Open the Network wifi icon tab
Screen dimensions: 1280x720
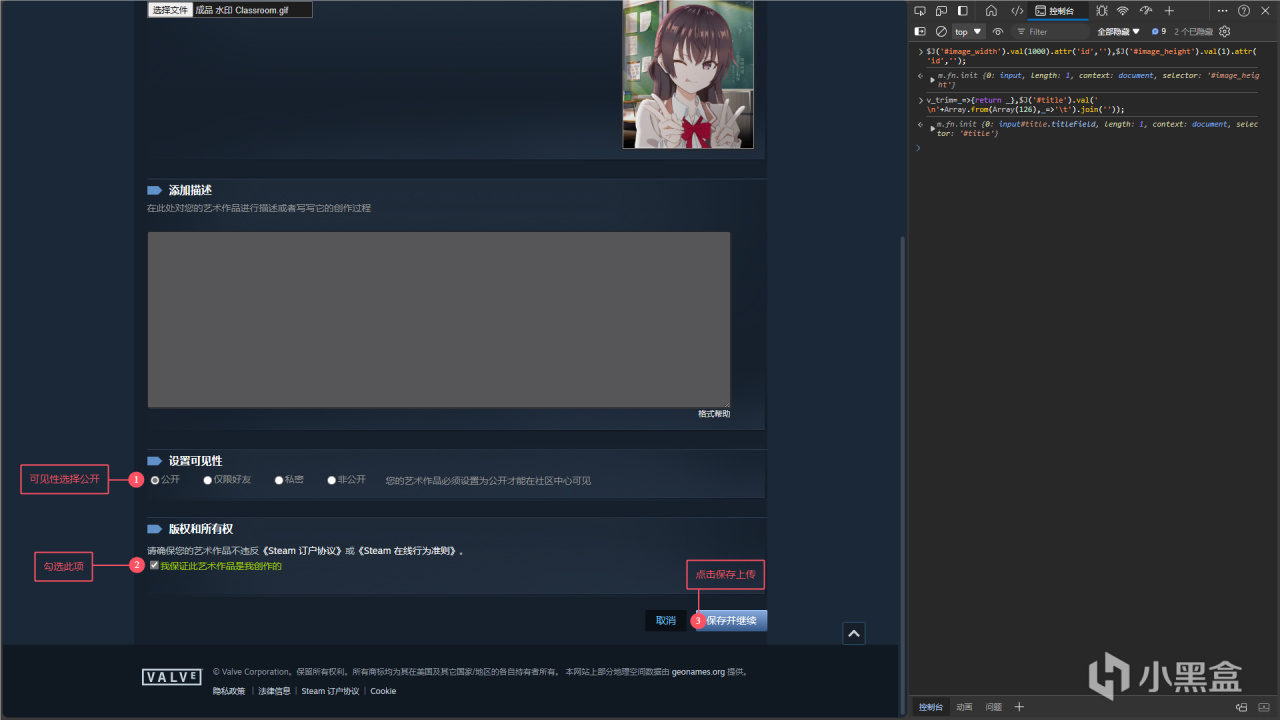click(x=1123, y=11)
